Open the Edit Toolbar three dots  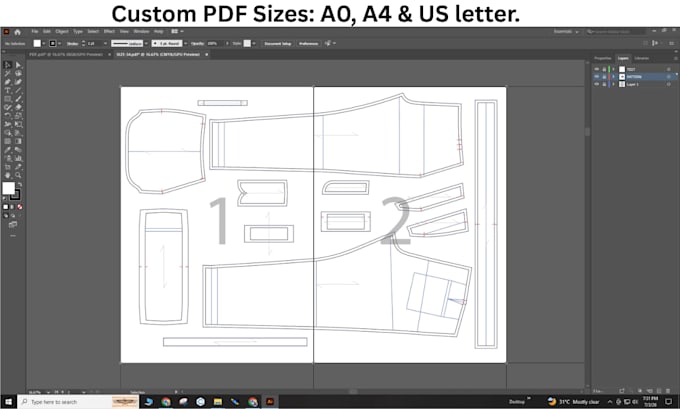pyautogui.click(x=13, y=236)
